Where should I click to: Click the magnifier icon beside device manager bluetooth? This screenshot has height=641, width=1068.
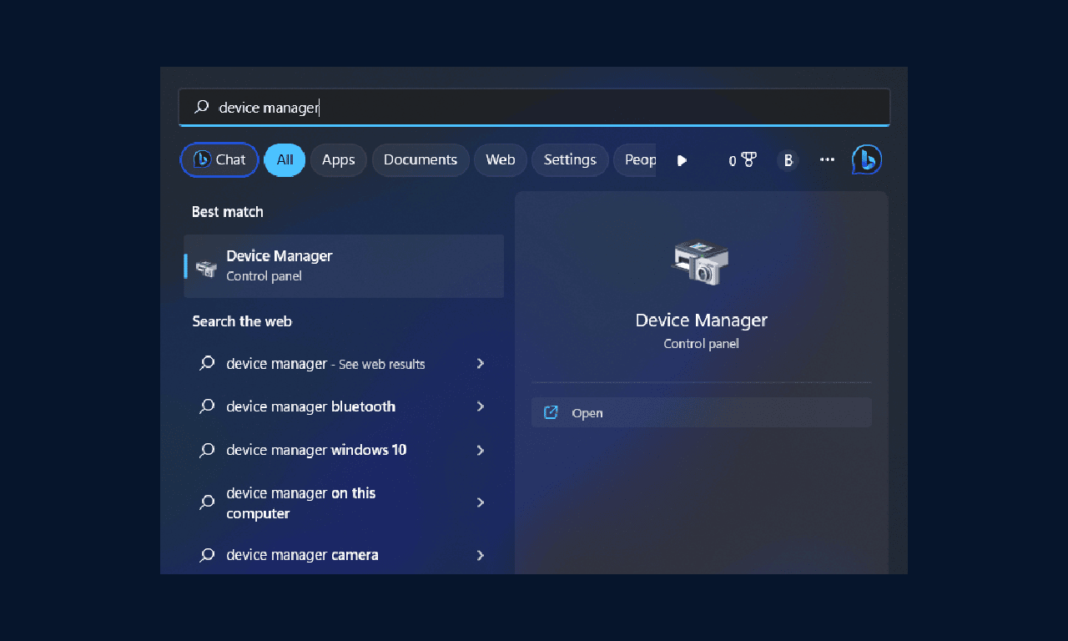tap(206, 406)
